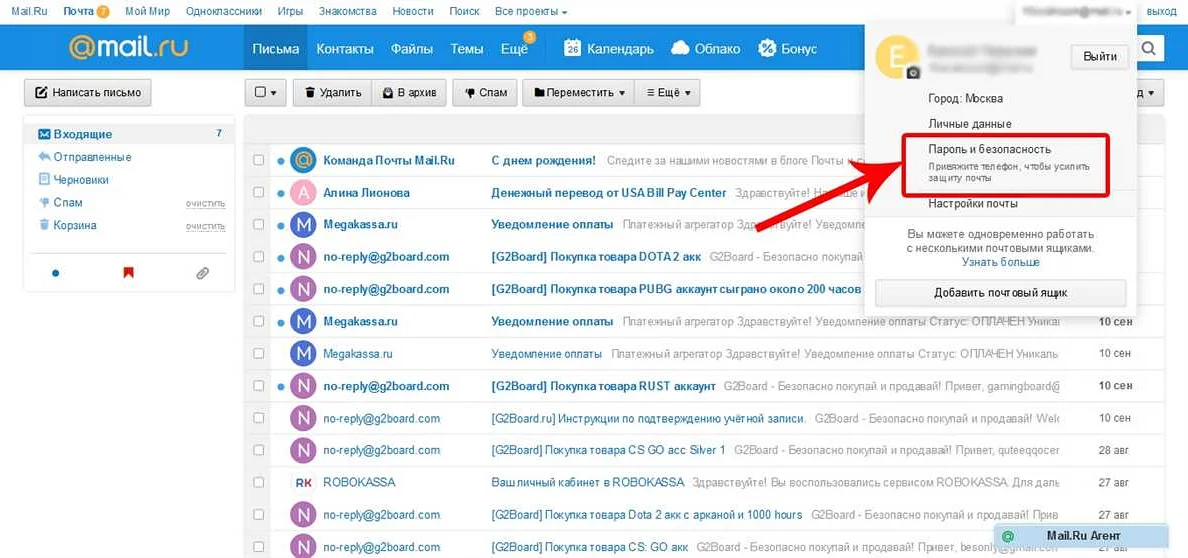Filter unread with blue dot icon
Image resolution: width=1188 pixels, height=558 pixels.
click(55, 272)
